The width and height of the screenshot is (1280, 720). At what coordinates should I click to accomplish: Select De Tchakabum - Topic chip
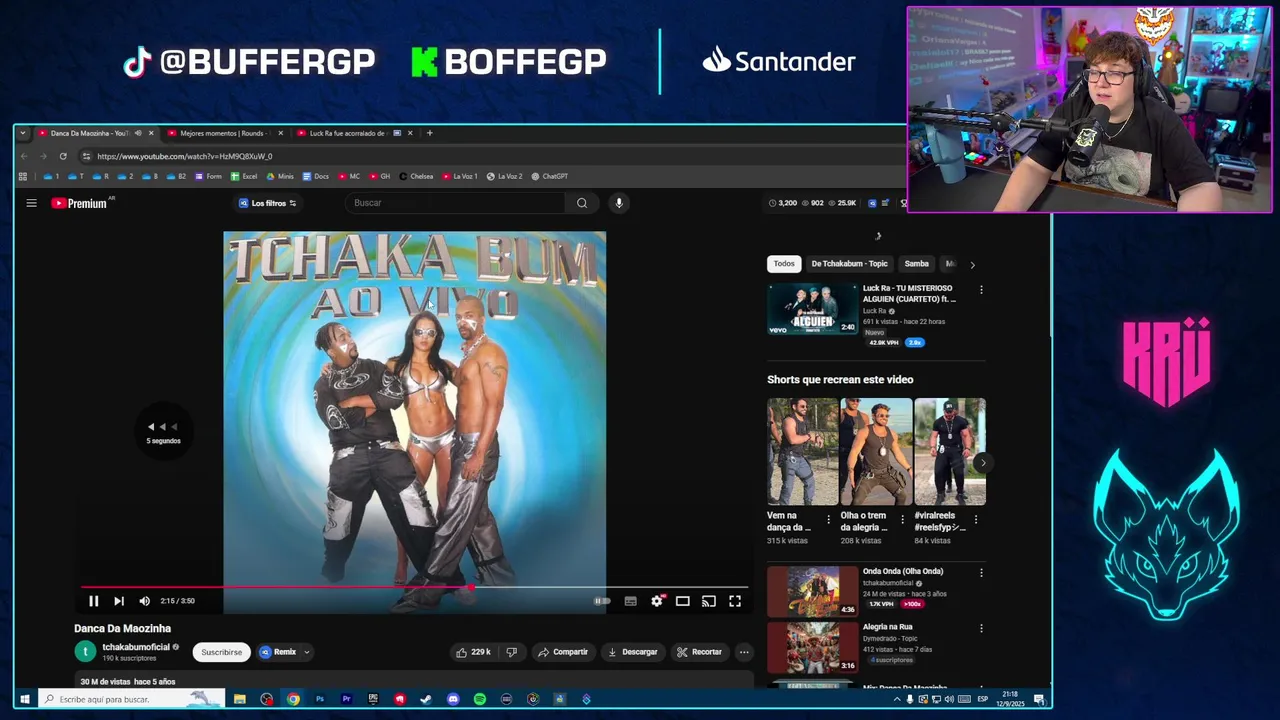[849, 264]
